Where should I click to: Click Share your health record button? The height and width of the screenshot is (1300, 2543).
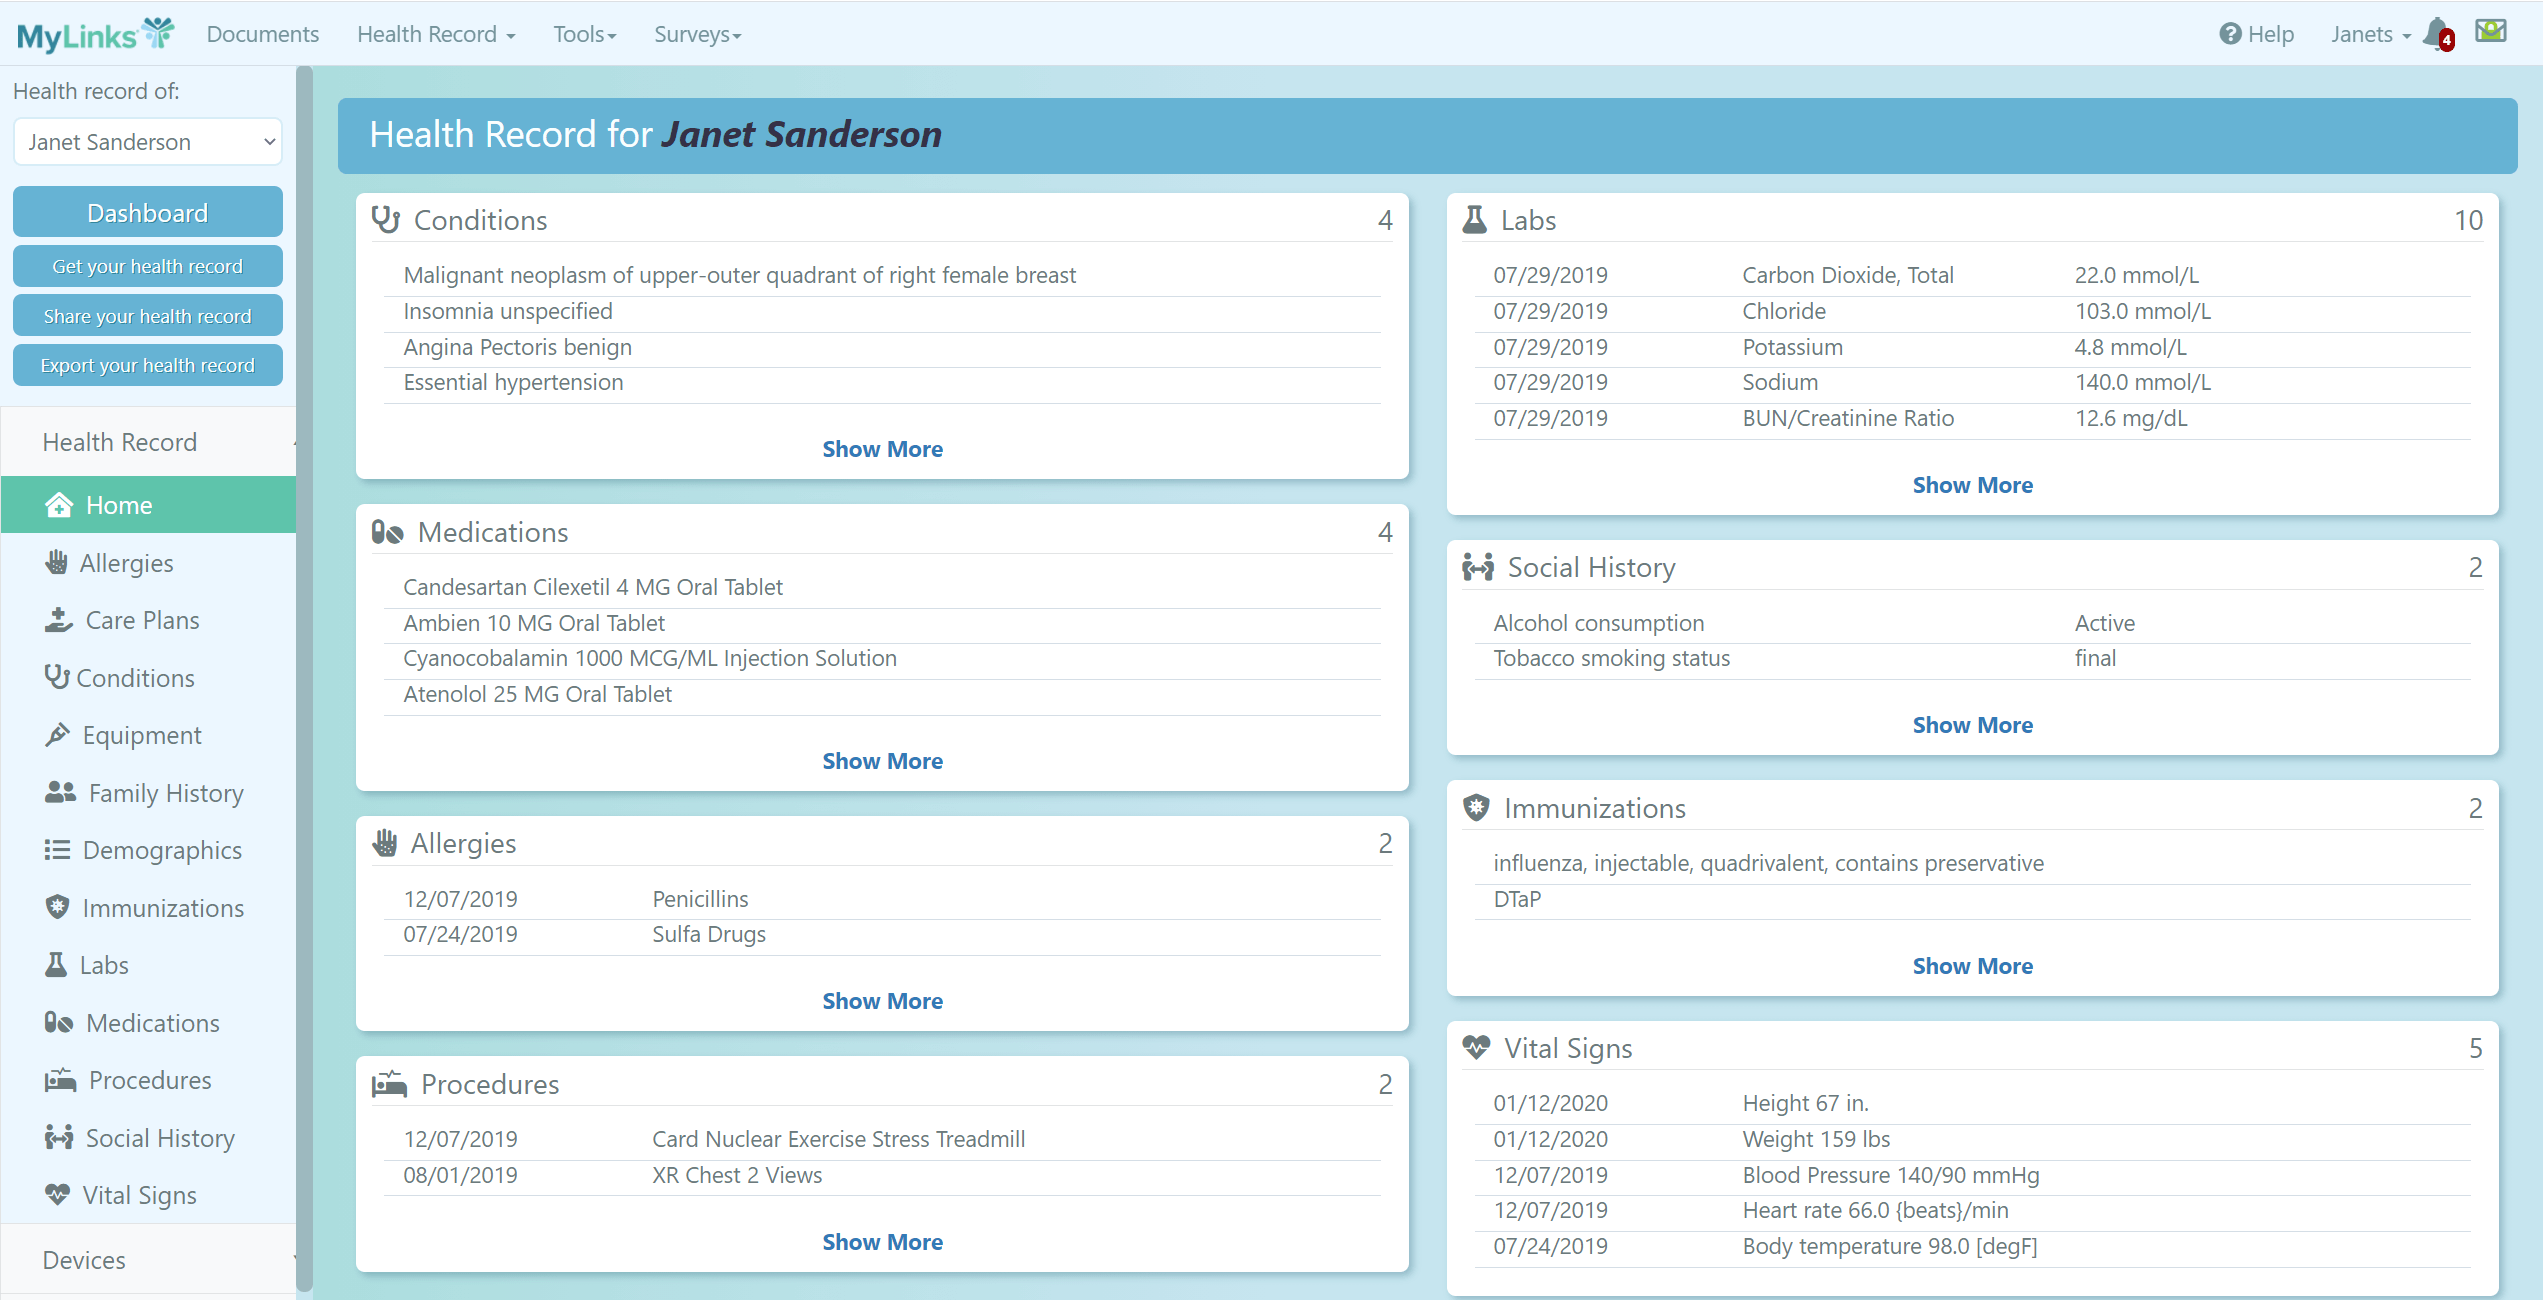tap(148, 316)
